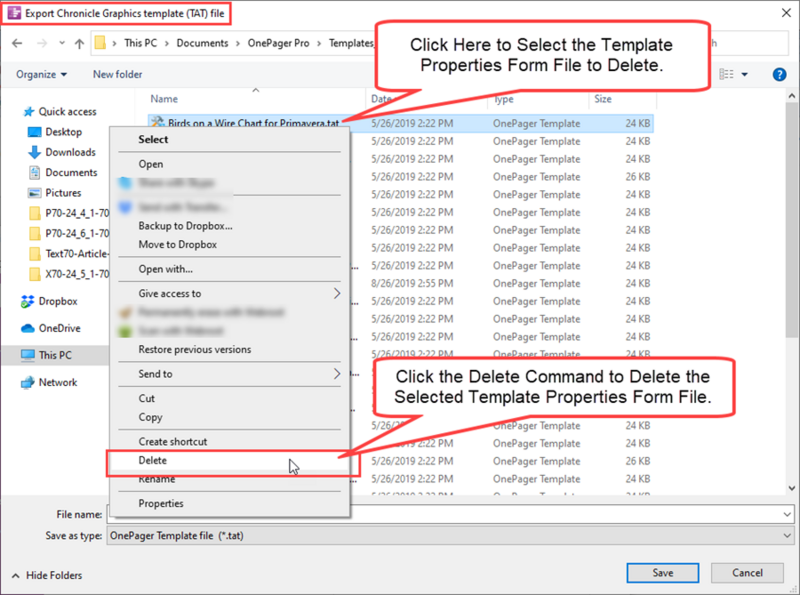Click the Back navigation arrow
The height and width of the screenshot is (595, 800).
(x=17, y=43)
